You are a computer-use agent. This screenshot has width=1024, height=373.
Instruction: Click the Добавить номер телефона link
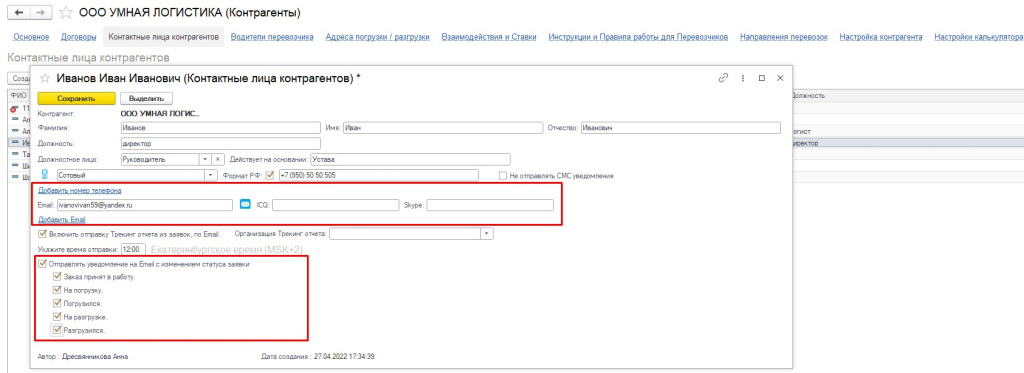(x=80, y=190)
